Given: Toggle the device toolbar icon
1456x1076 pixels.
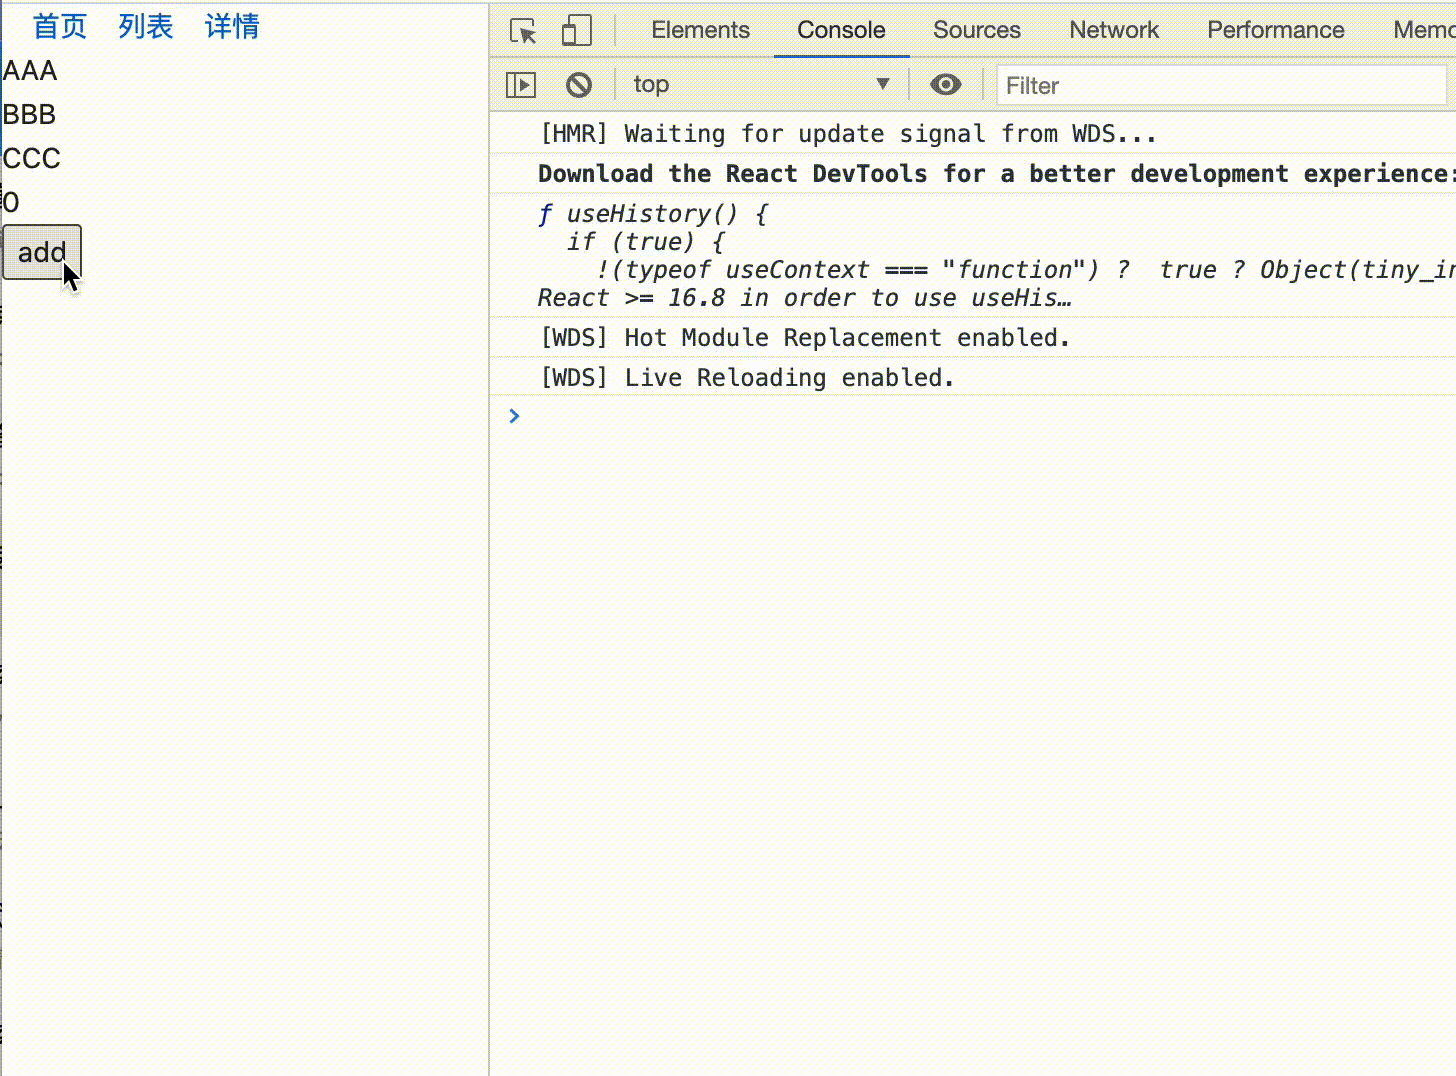Looking at the screenshot, I should [577, 31].
